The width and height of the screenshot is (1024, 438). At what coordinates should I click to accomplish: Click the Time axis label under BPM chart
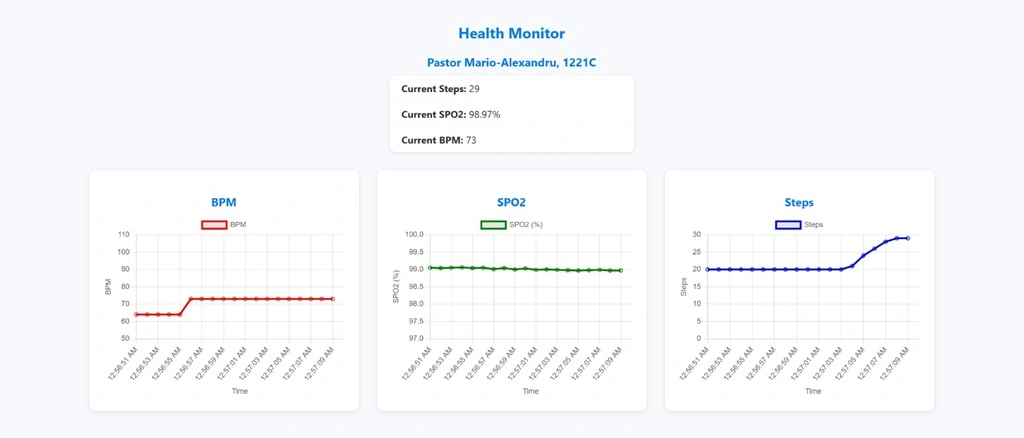(240, 391)
